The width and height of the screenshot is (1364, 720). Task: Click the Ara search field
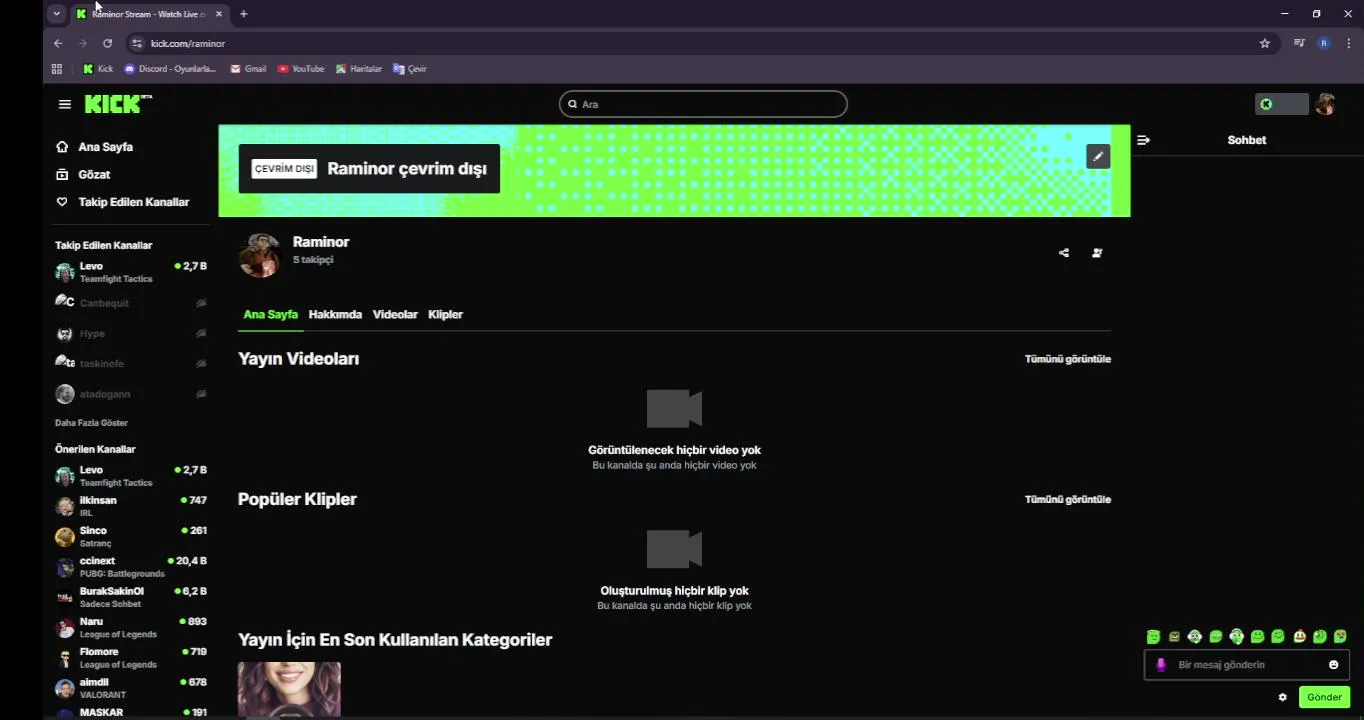pyautogui.click(x=703, y=104)
